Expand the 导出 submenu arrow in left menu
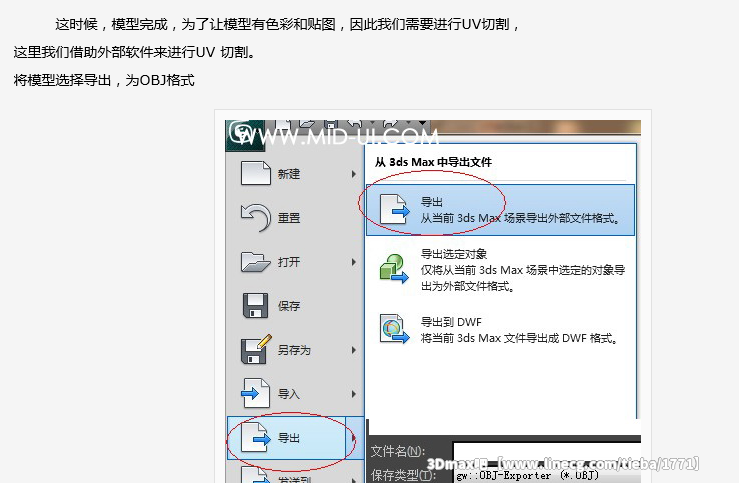Image resolution: width=739 pixels, height=483 pixels. (x=353, y=438)
